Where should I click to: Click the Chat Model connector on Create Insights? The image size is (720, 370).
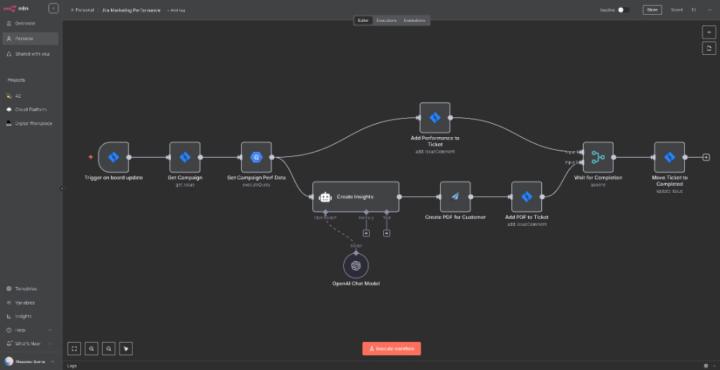[325, 212]
